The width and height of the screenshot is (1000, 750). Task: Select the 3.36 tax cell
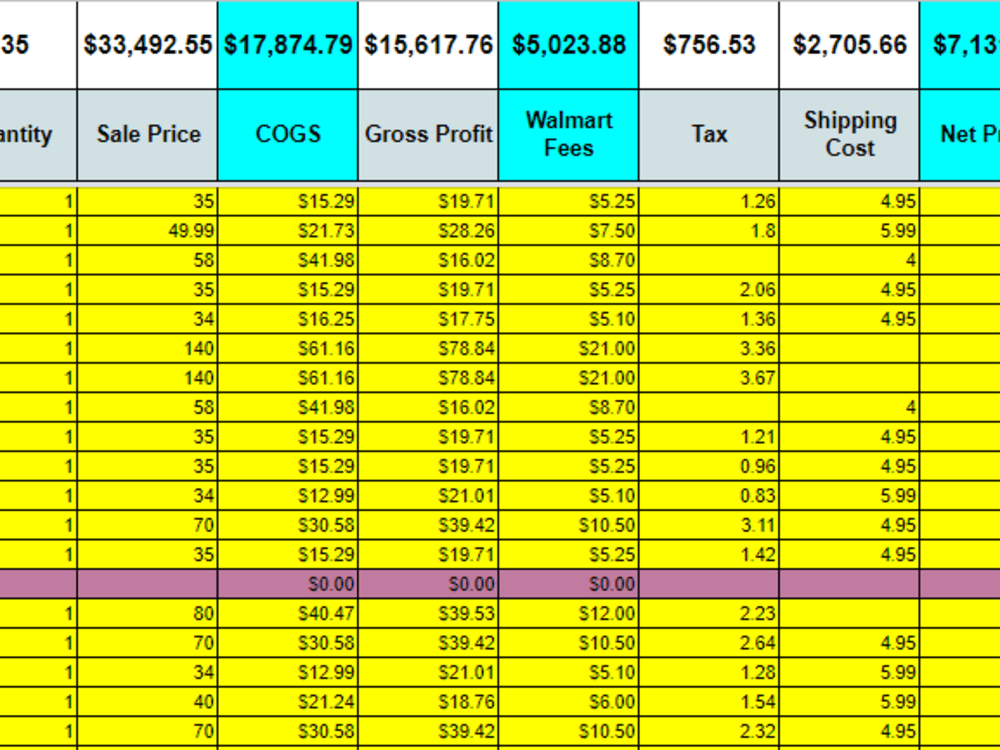(709, 348)
